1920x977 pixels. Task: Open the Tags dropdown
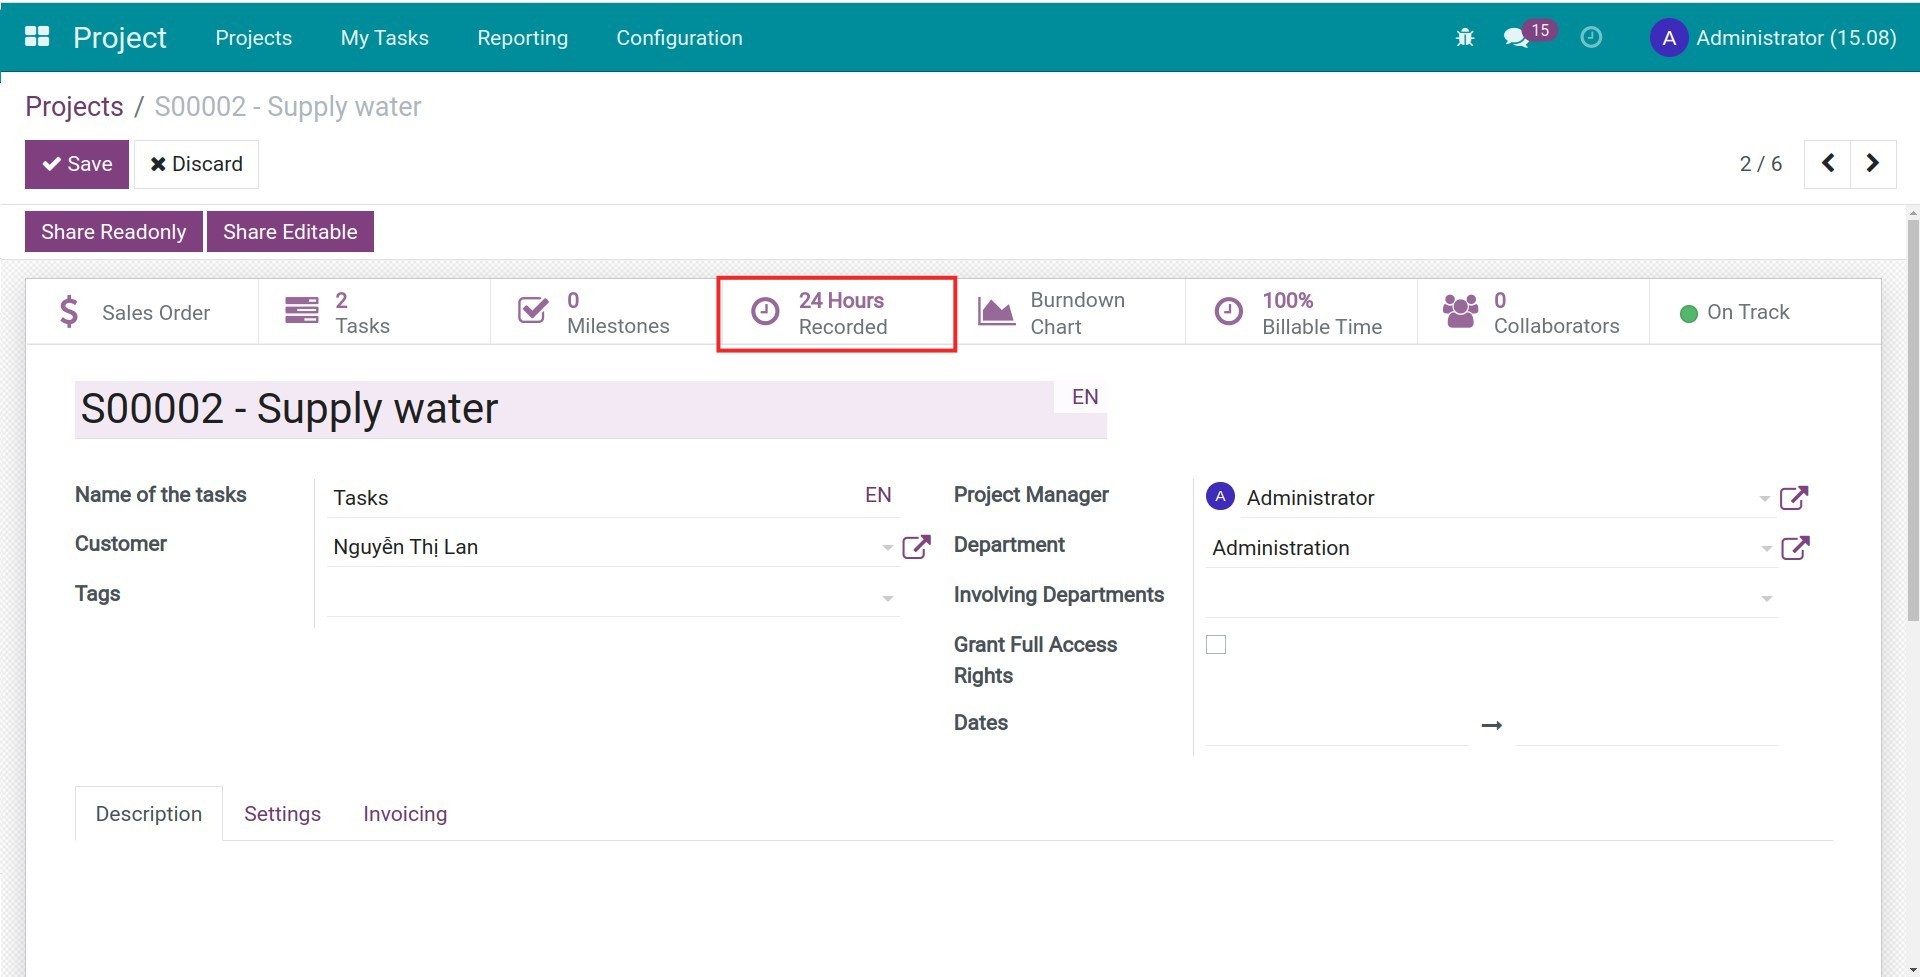click(886, 596)
